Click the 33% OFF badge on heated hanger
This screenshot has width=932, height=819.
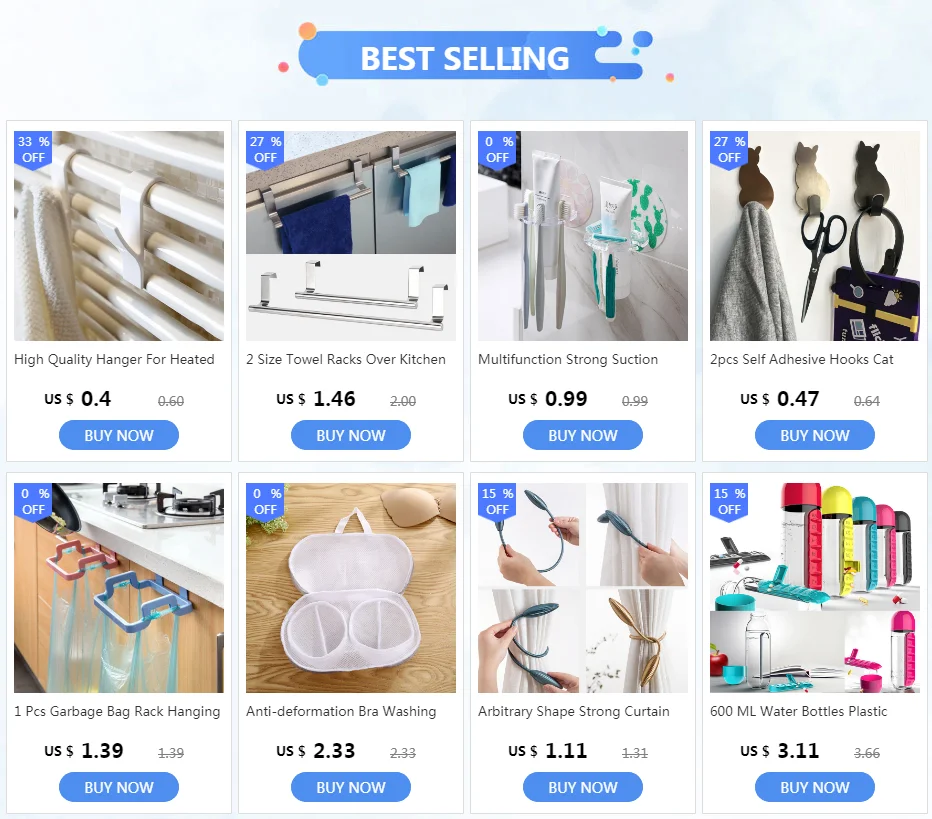33,150
